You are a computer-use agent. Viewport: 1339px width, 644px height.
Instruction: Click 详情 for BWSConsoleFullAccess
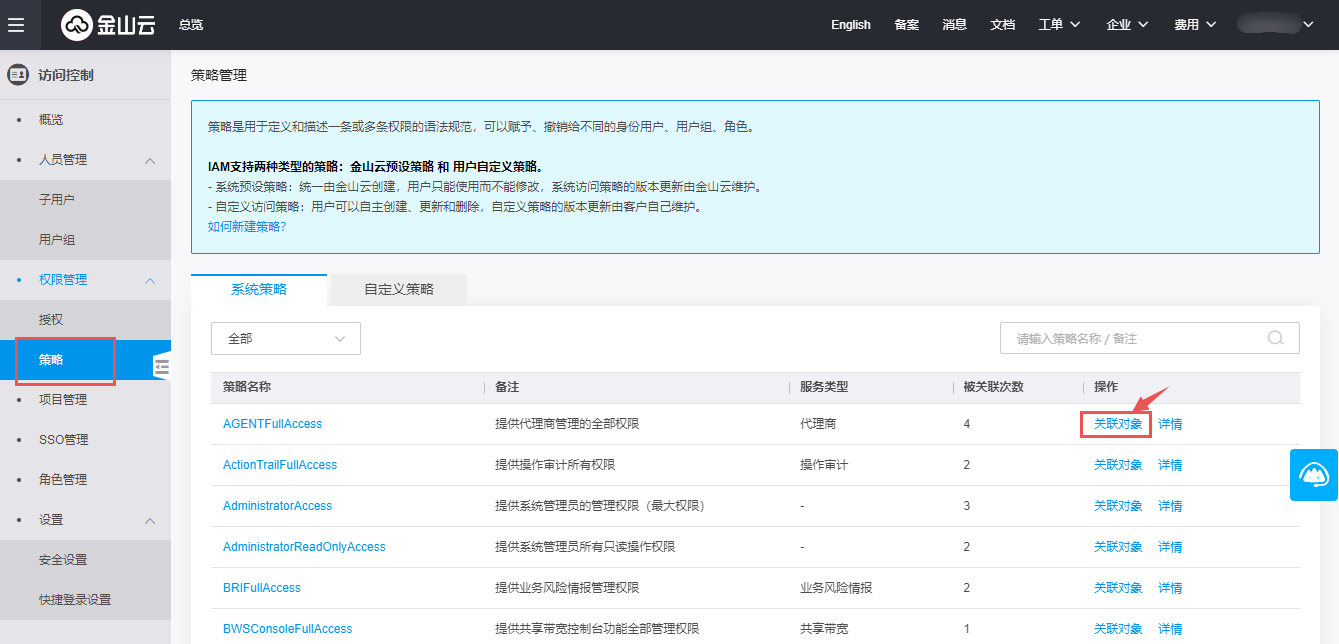[x=1170, y=629]
